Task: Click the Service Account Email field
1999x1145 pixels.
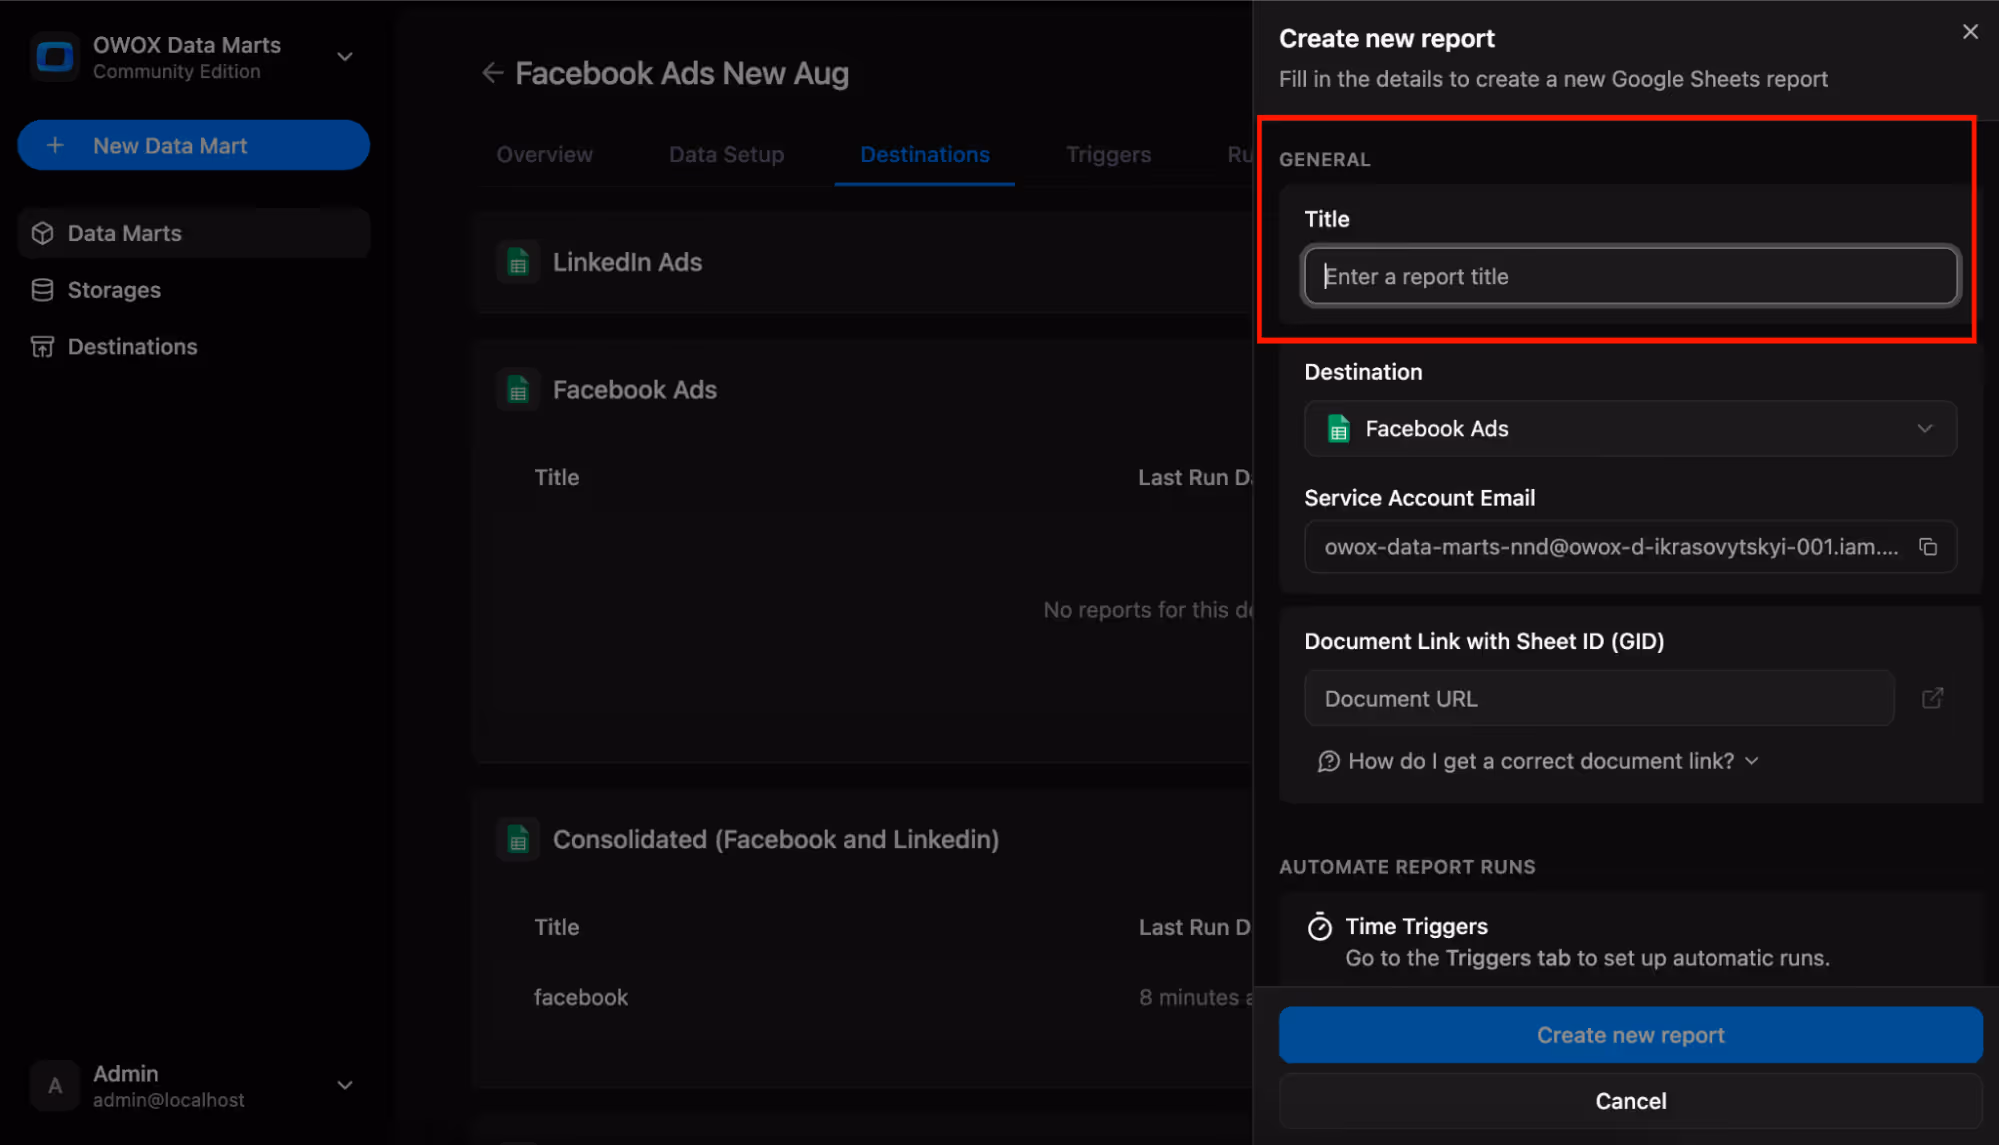Action: click(x=1631, y=547)
